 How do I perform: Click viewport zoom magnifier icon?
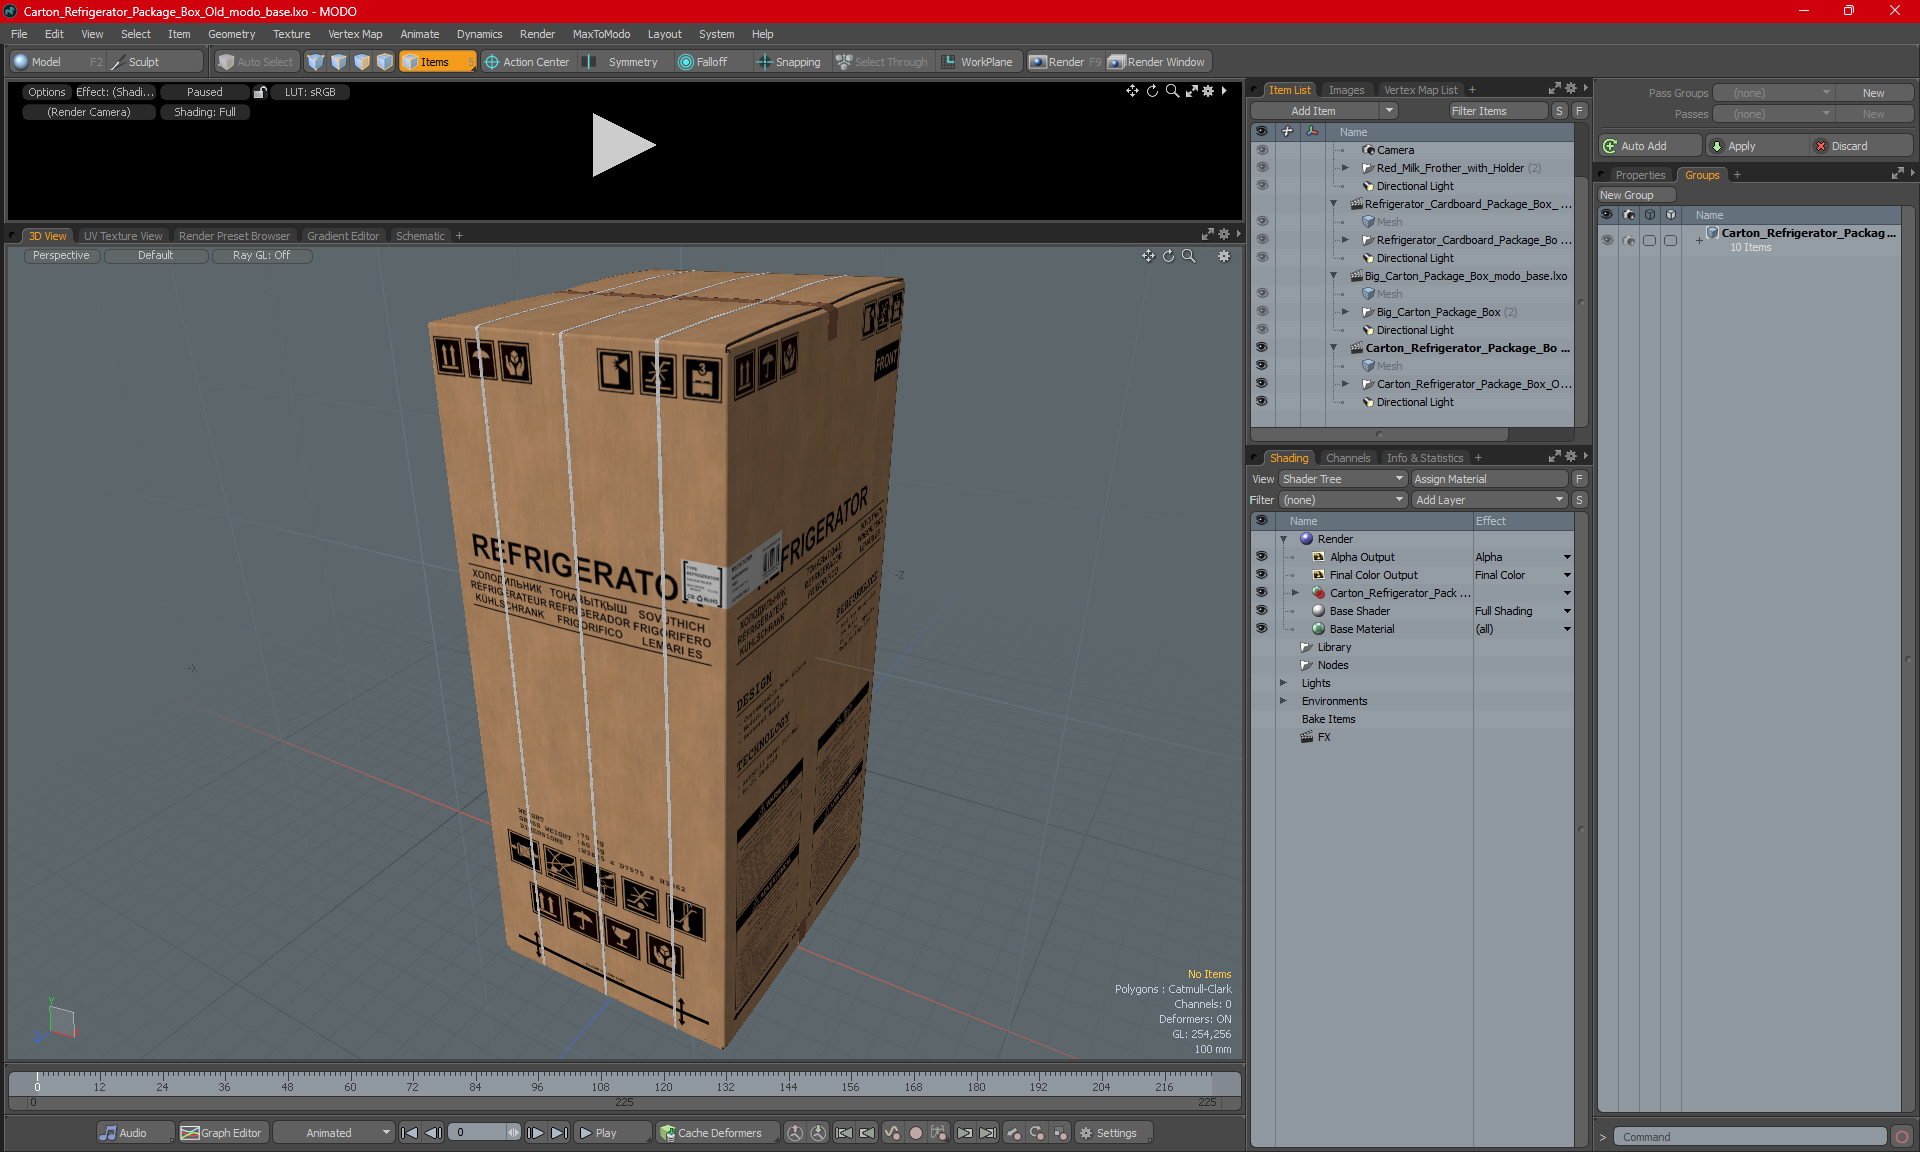pos(1189,256)
